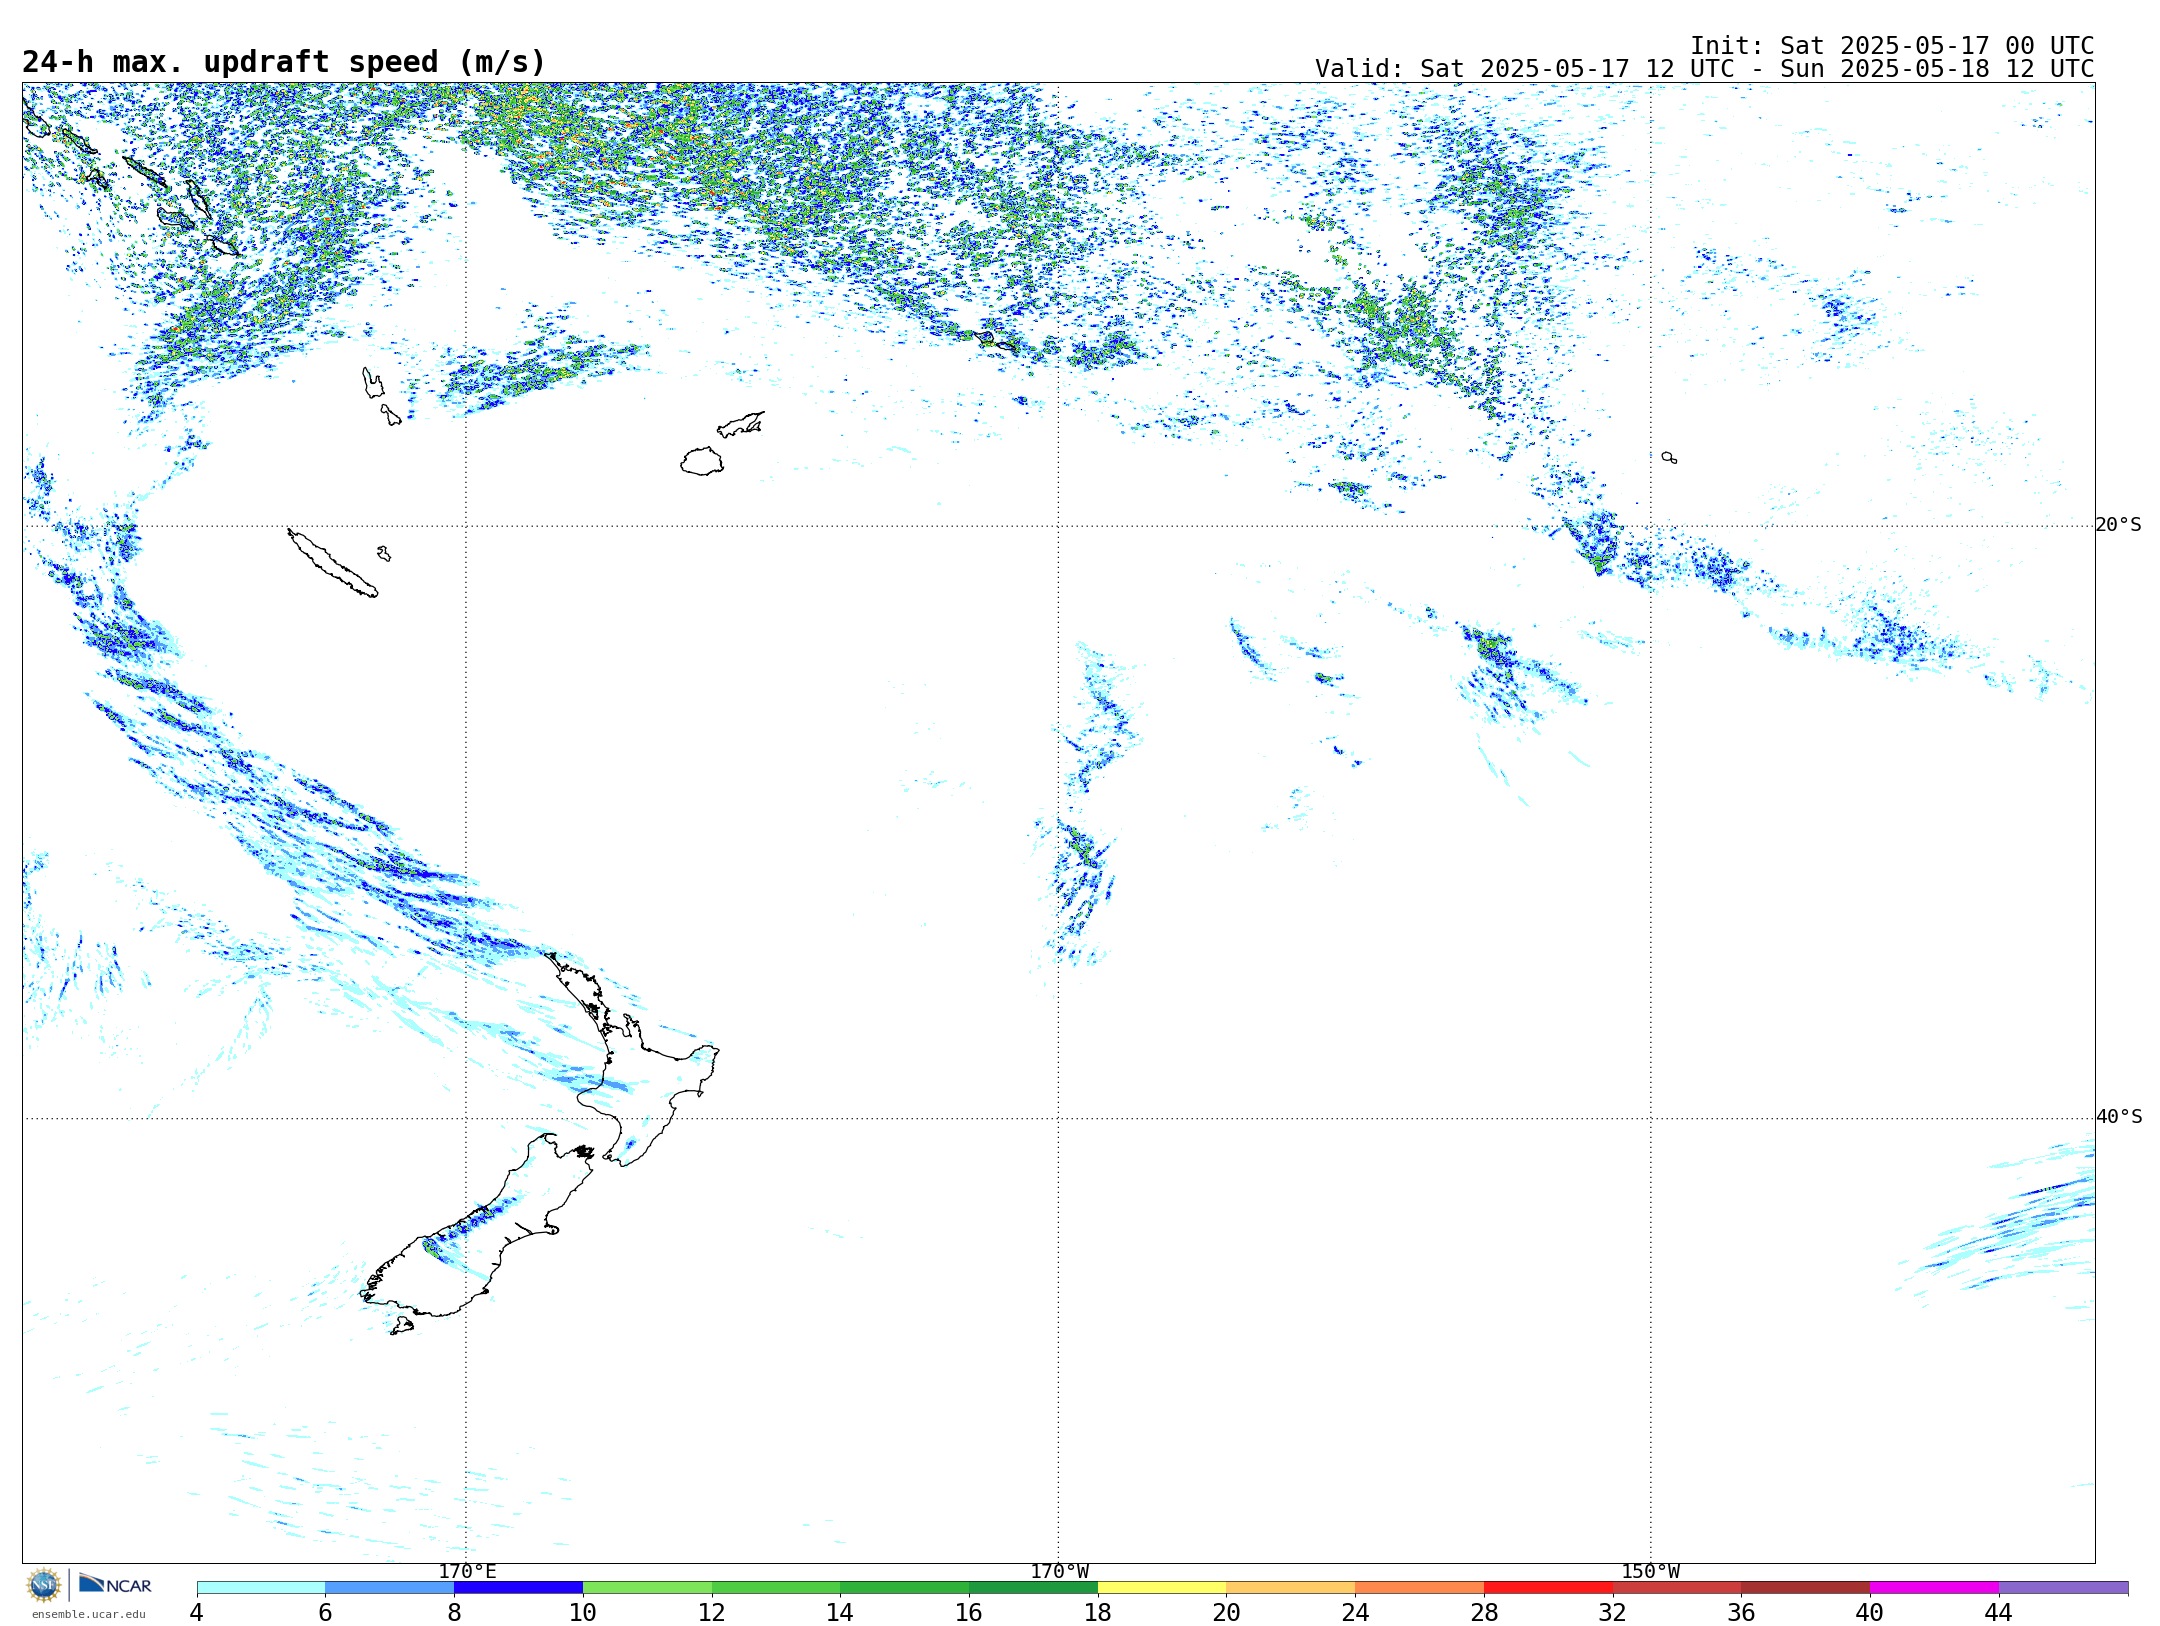This screenshot has height=1626, width=2160.
Task: Click the New Caledonia island outline
Action: point(332,563)
